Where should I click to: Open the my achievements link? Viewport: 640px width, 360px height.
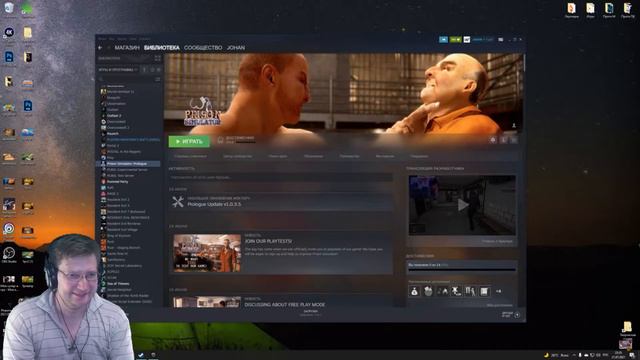coord(499,305)
